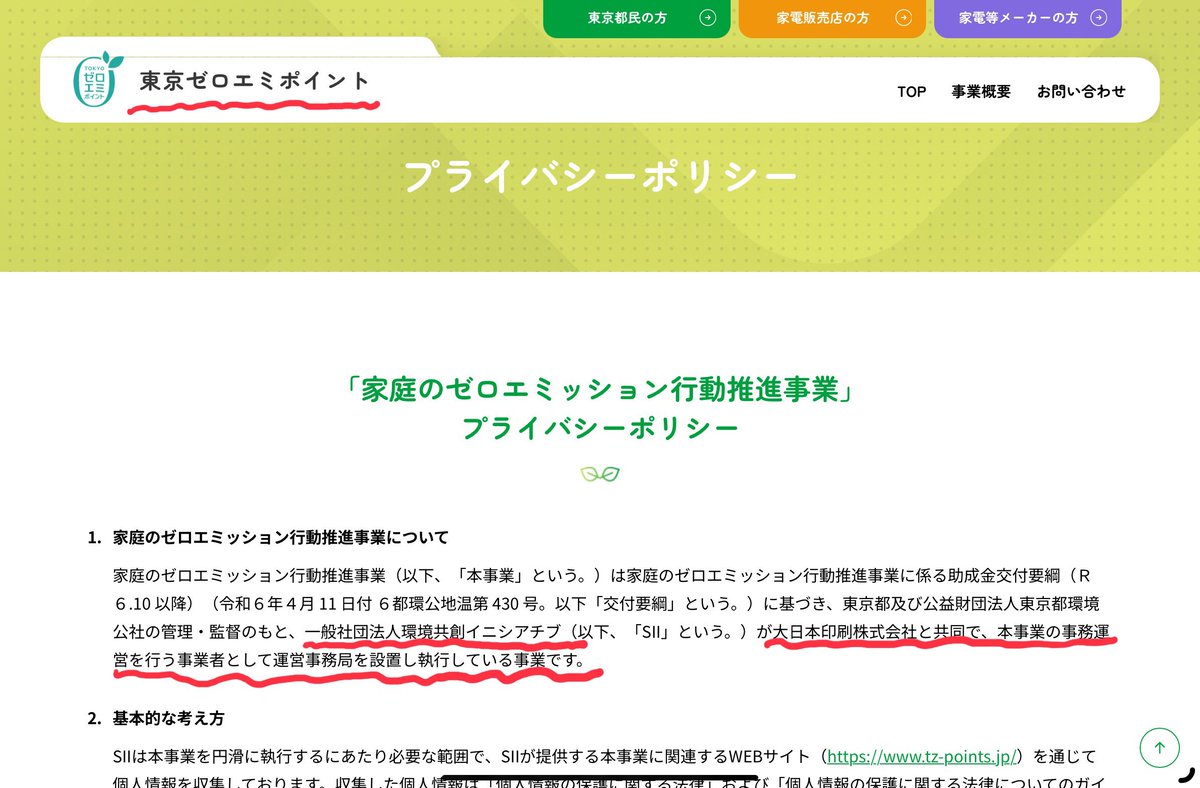The height and width of the screenshot is (788, 1200).
Task: Click section heading 家庭のゼロエミッション行動推進事業について
Action: [x=281, y=537]
